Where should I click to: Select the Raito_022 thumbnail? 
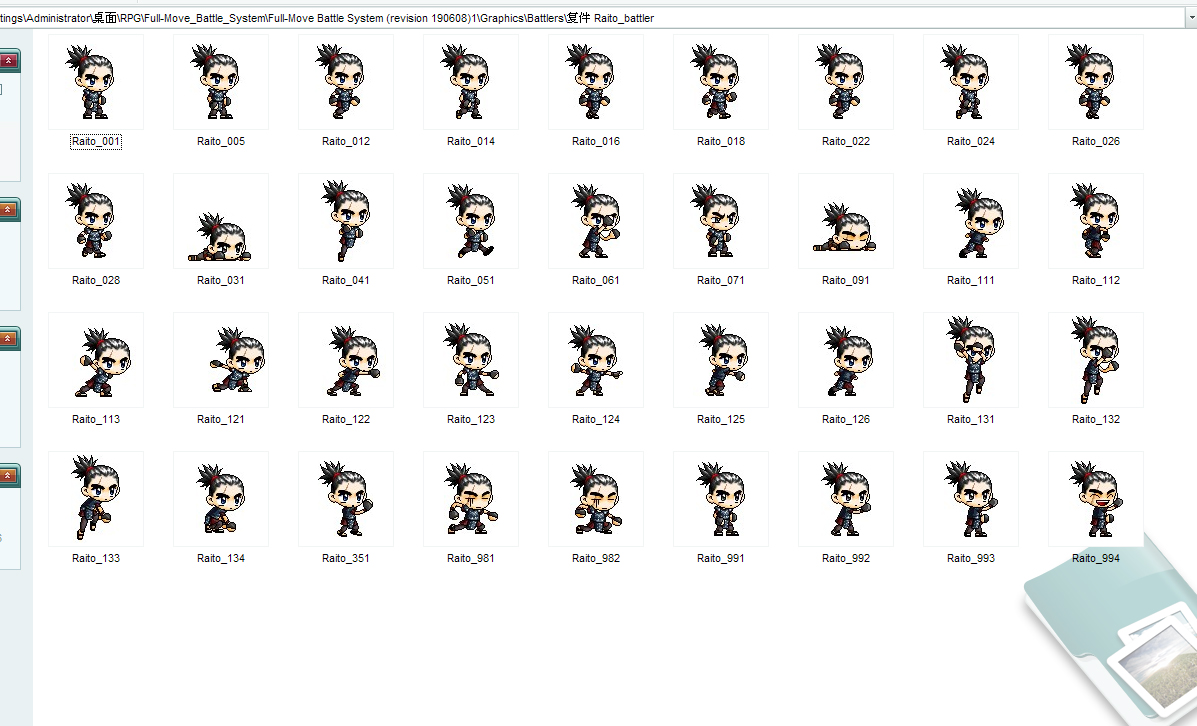click(846, 82)
